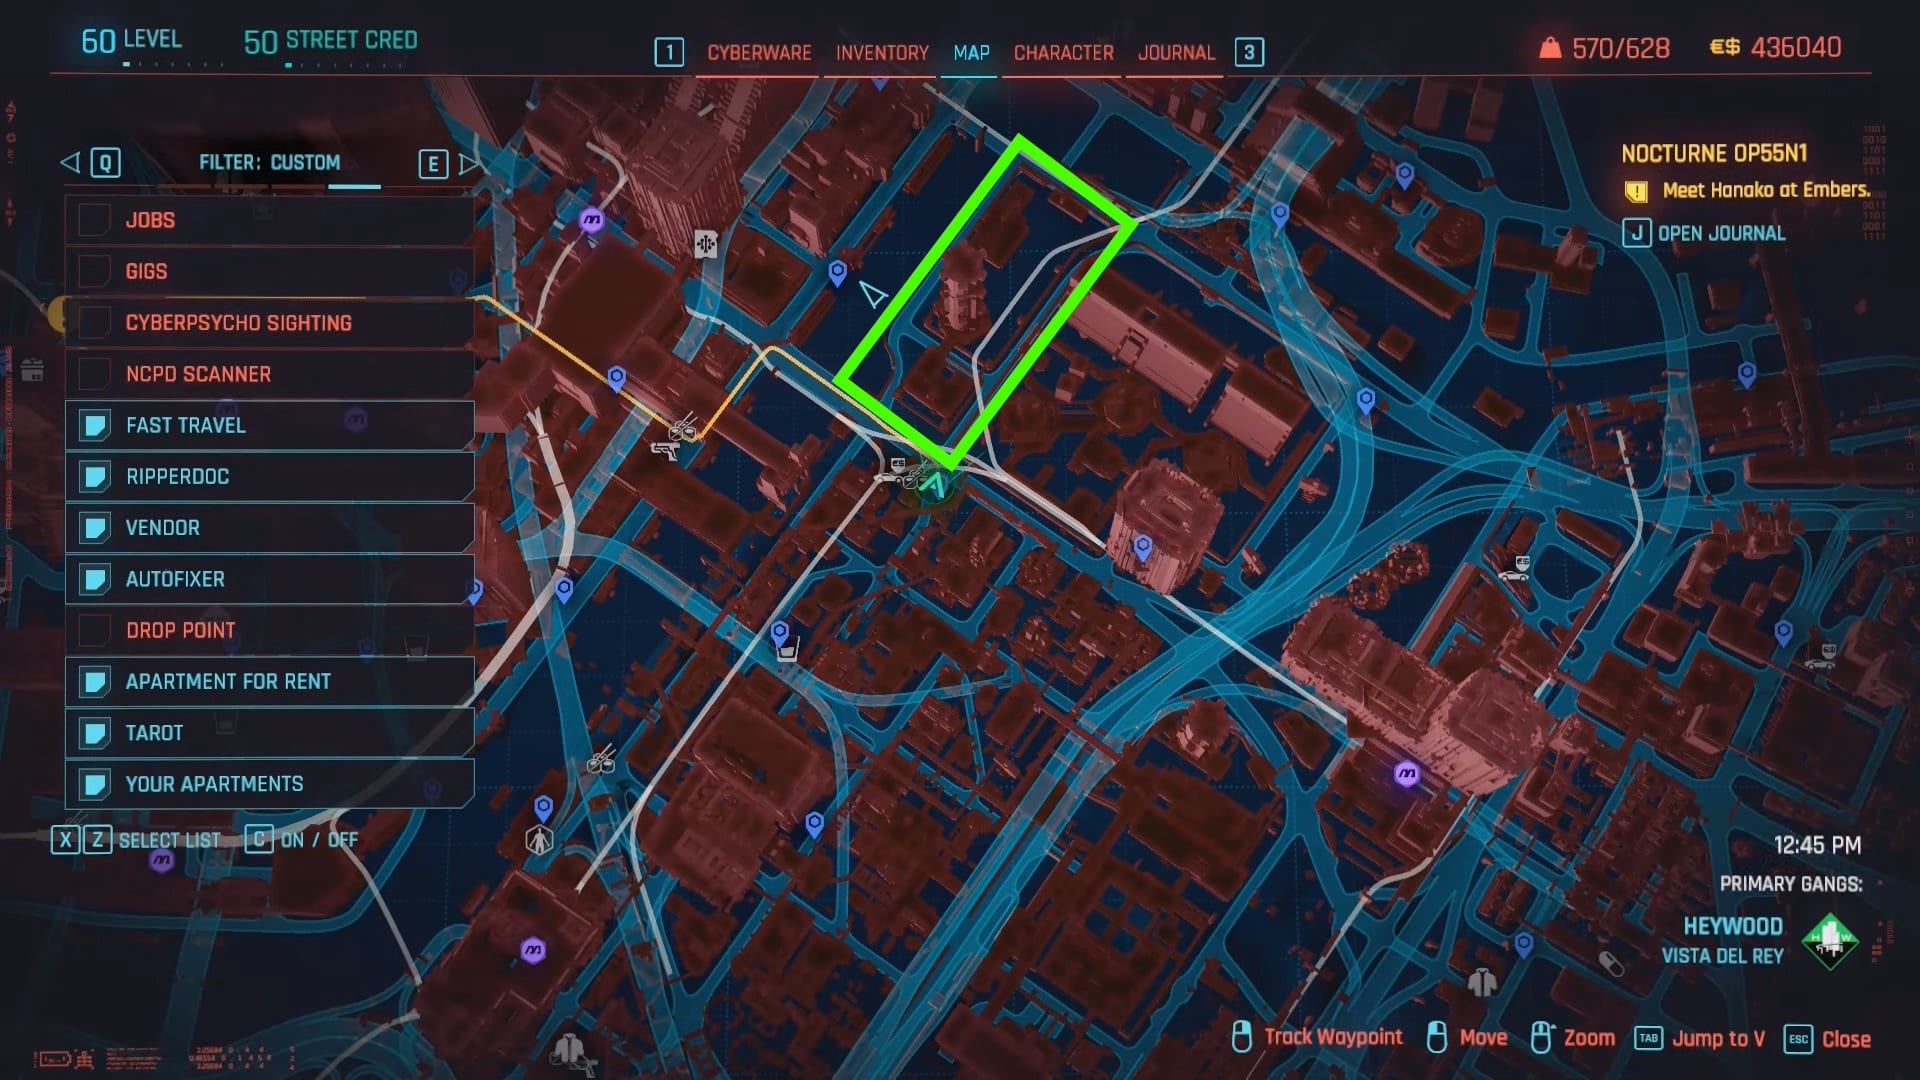Click the 12:45 PM time display

coord(1817,845)
